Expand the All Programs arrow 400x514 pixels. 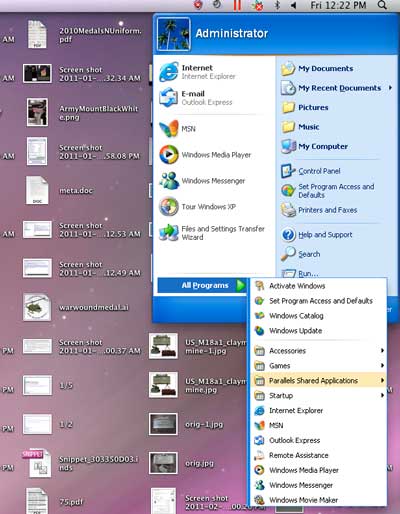tap(240, 285)
